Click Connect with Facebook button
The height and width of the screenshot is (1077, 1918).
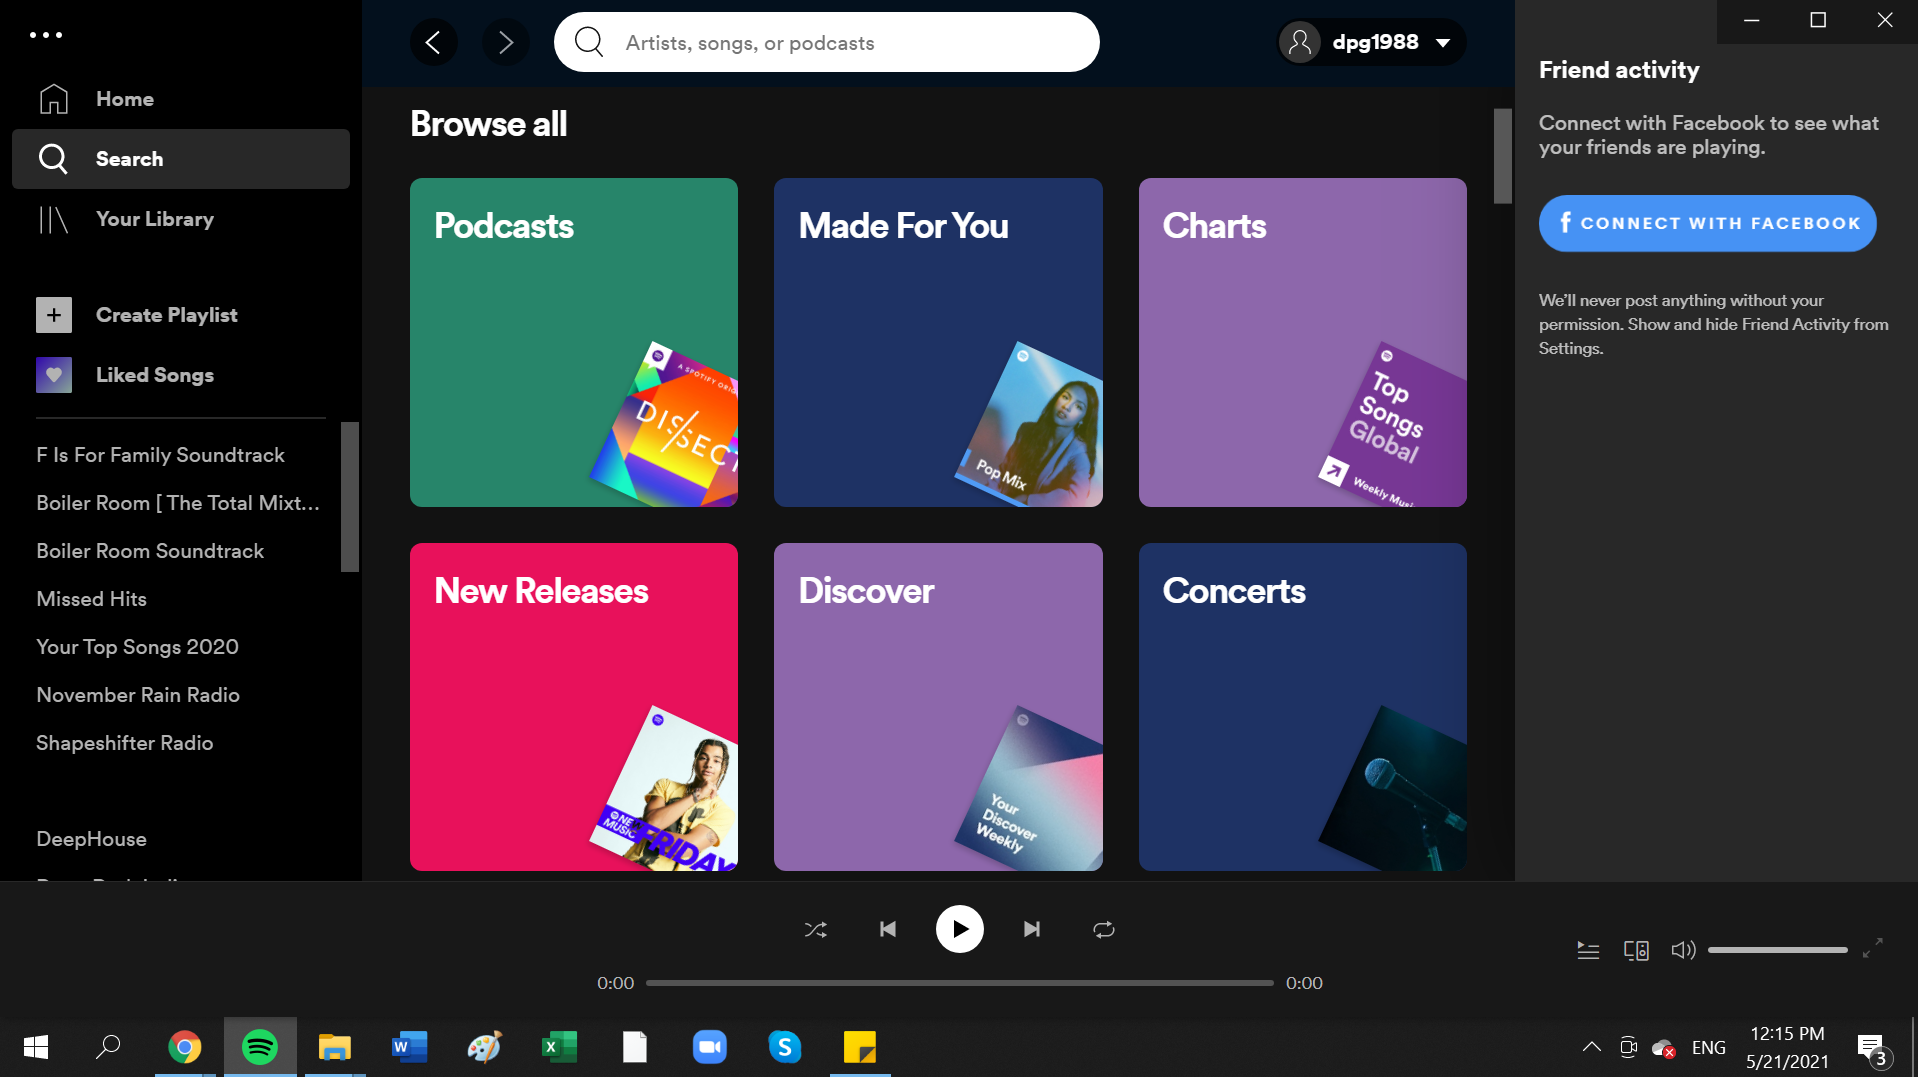point(1707,223)
